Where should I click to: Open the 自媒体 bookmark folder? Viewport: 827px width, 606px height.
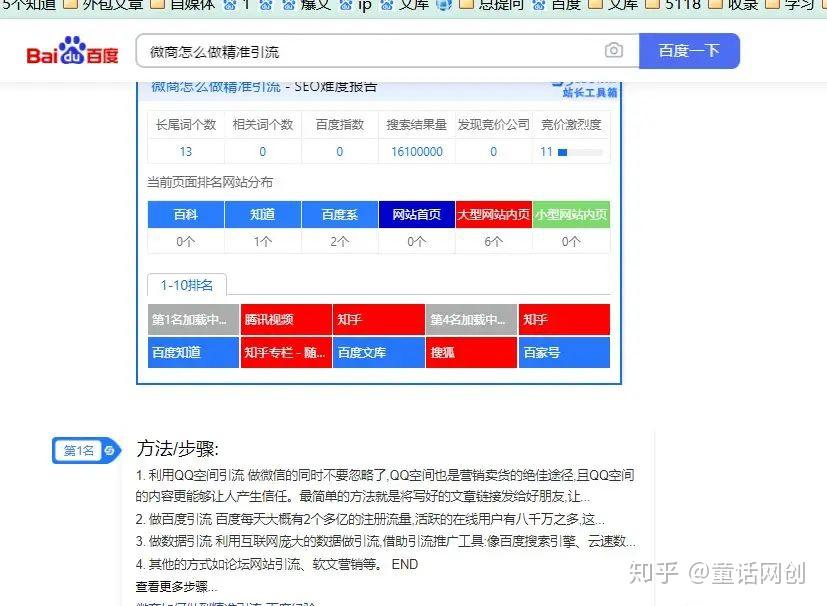[184, 5]
